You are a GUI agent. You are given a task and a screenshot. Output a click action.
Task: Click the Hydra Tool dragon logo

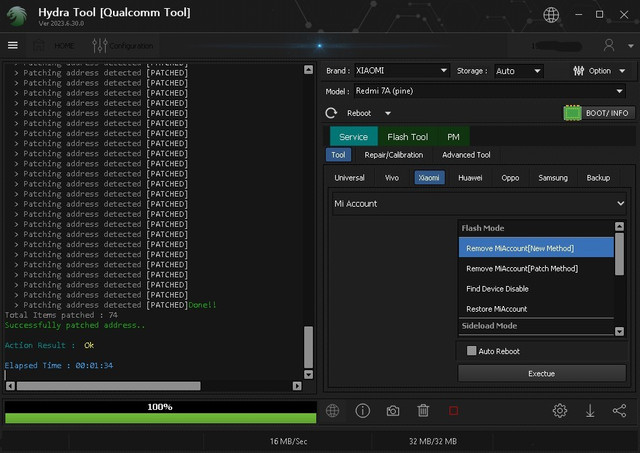17,16
